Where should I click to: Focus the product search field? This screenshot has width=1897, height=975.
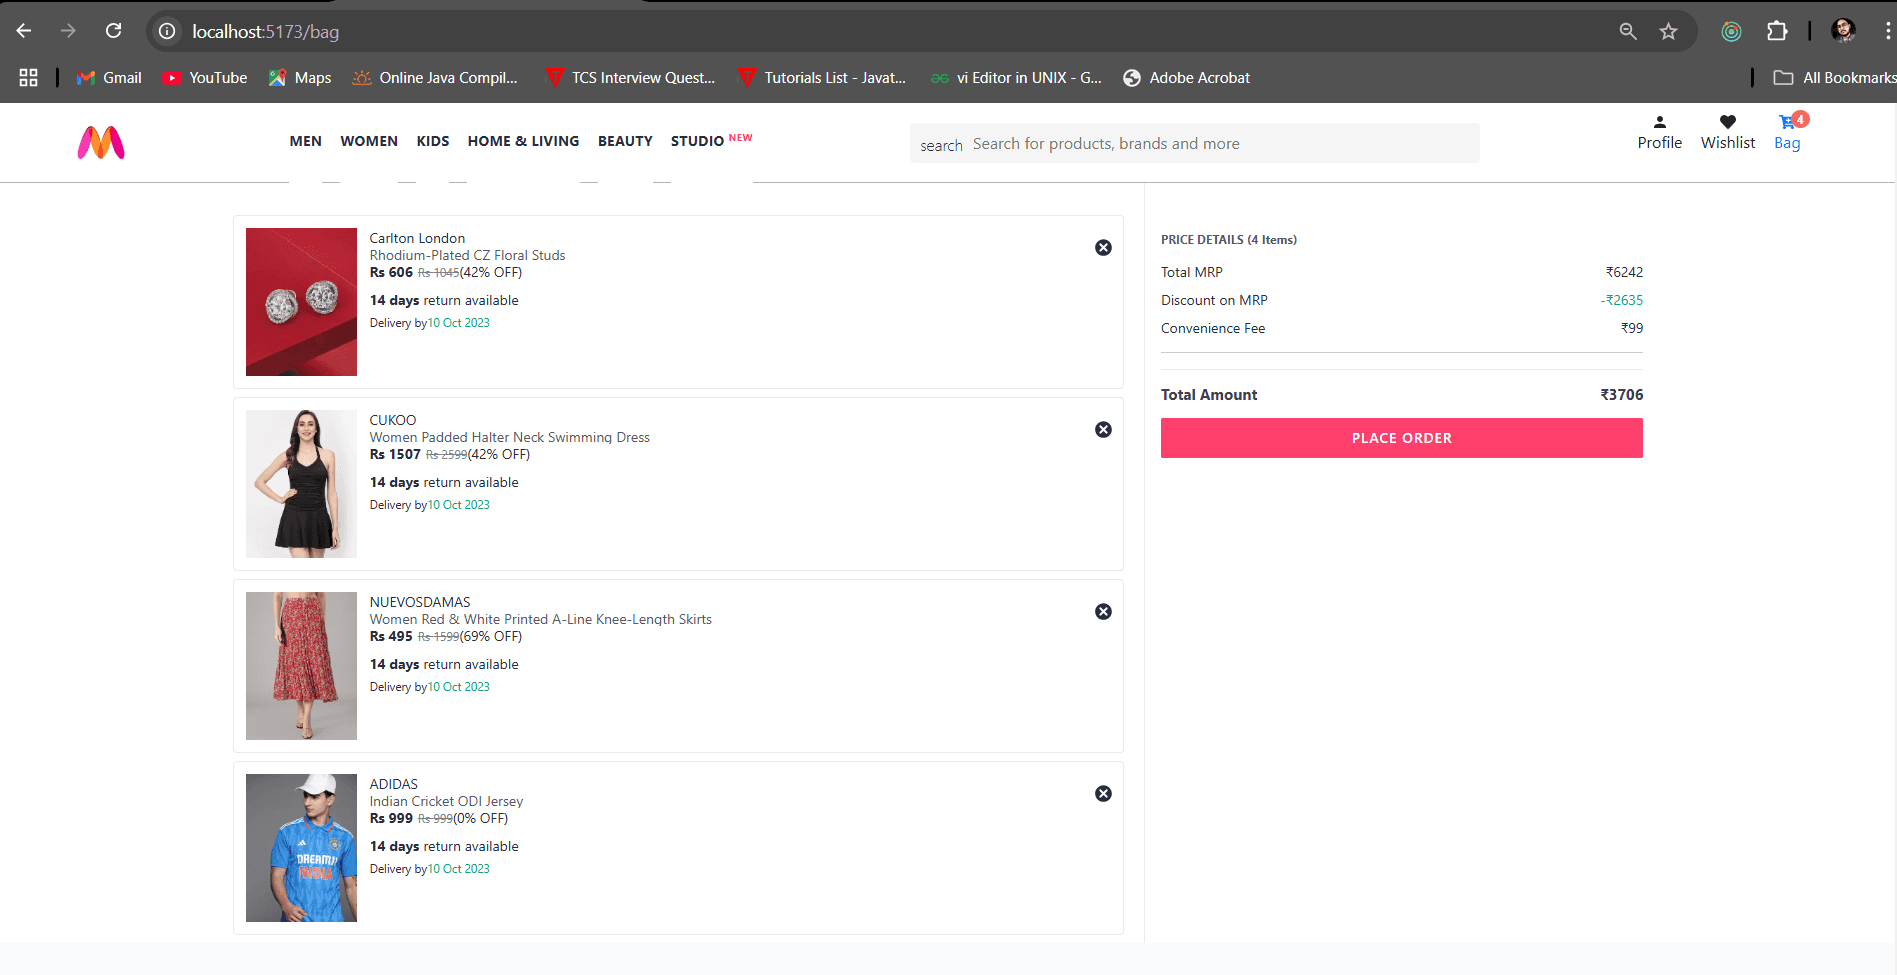pos(1222,144)
